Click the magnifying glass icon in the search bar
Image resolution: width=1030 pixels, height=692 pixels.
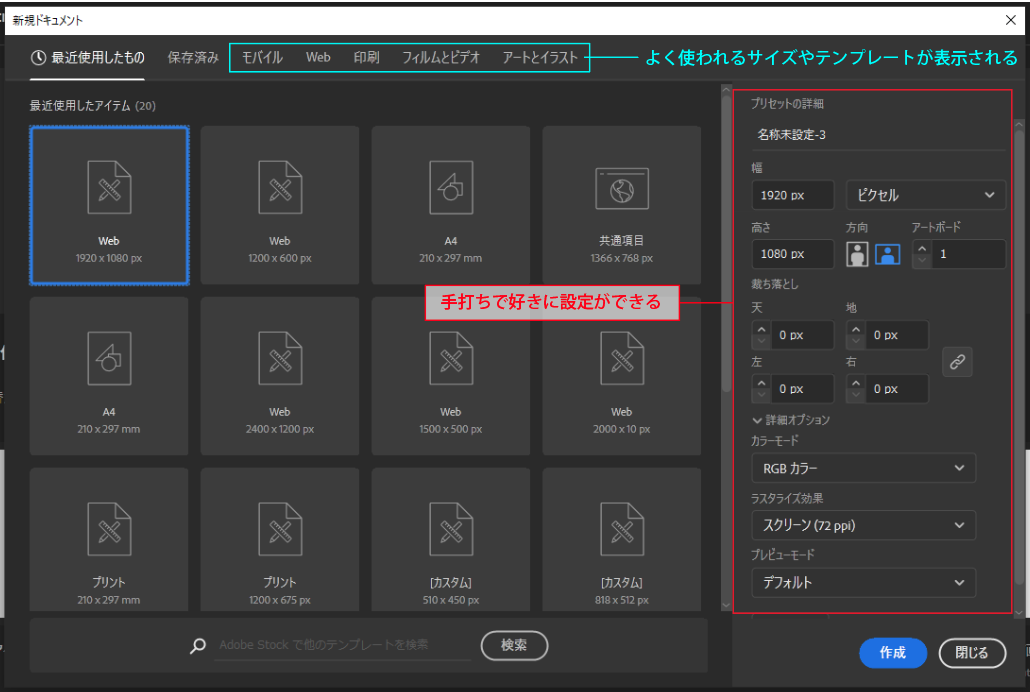pos(197,645)
